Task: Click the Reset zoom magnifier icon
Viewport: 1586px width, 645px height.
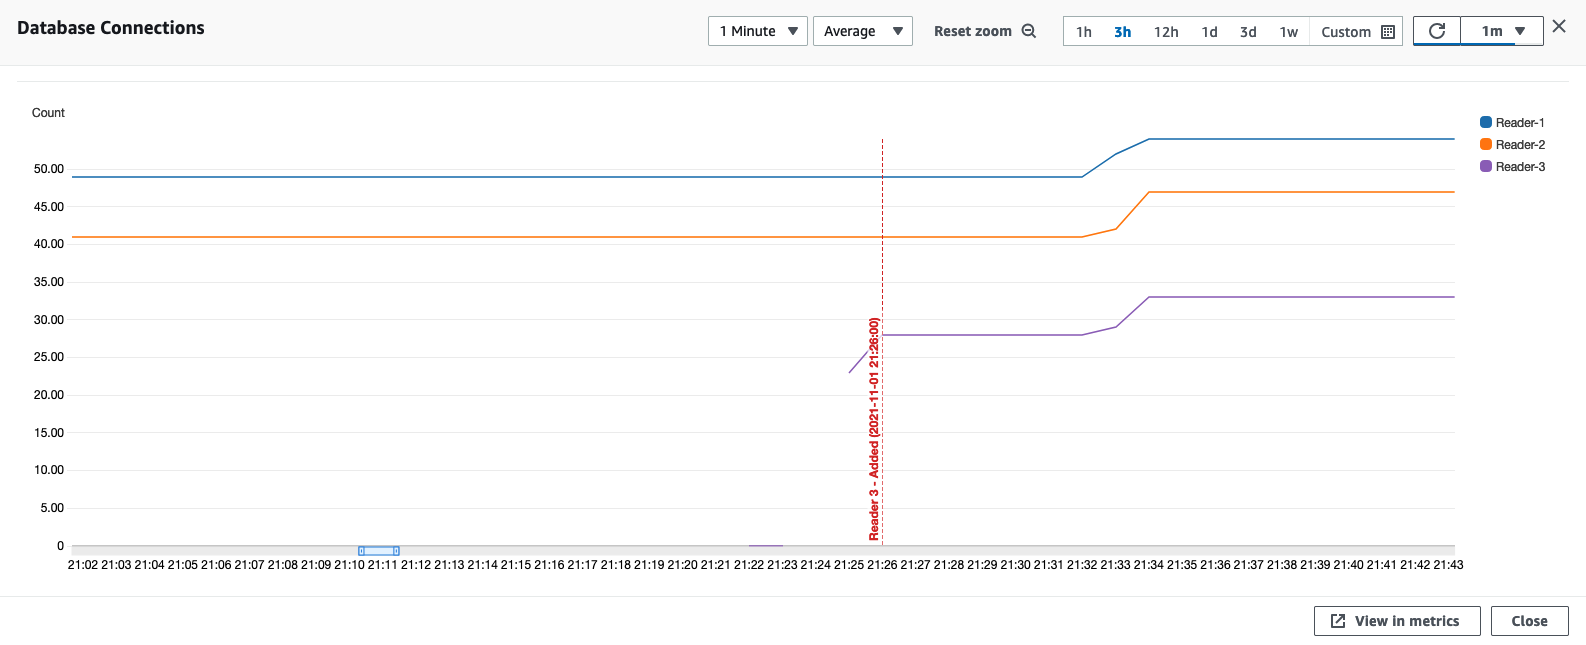Action: [x=1028, y=31]
